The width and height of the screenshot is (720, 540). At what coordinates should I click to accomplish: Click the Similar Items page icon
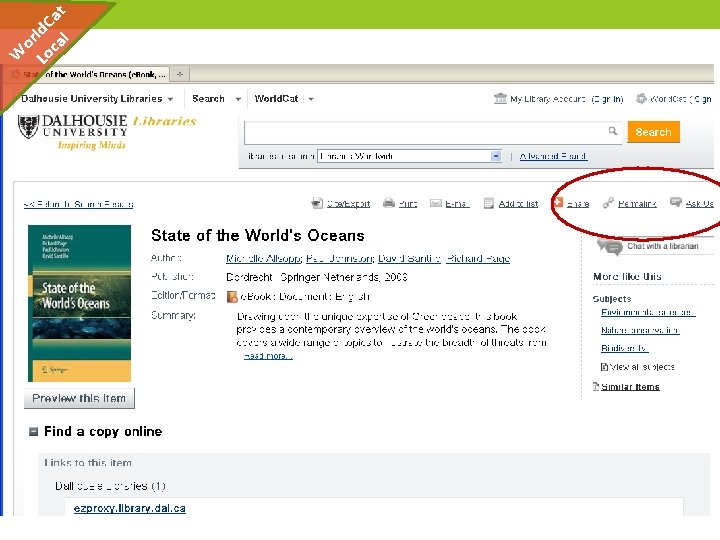(596, 386)
